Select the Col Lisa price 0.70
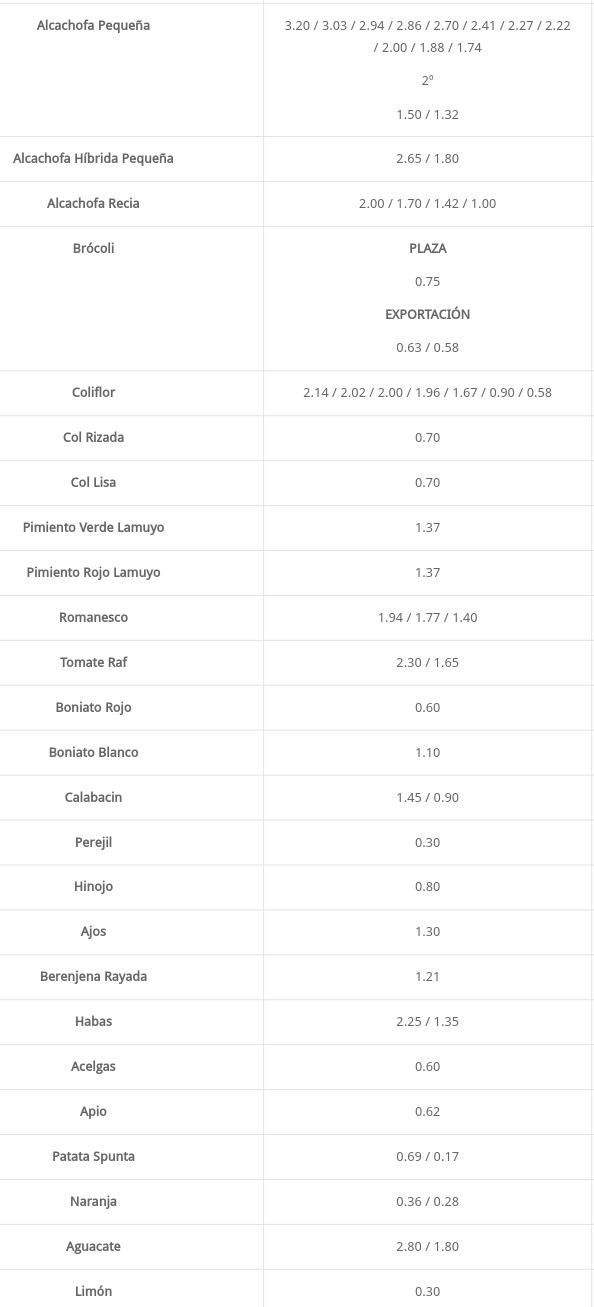This screenshot has width=594, height=1307. 427,482
